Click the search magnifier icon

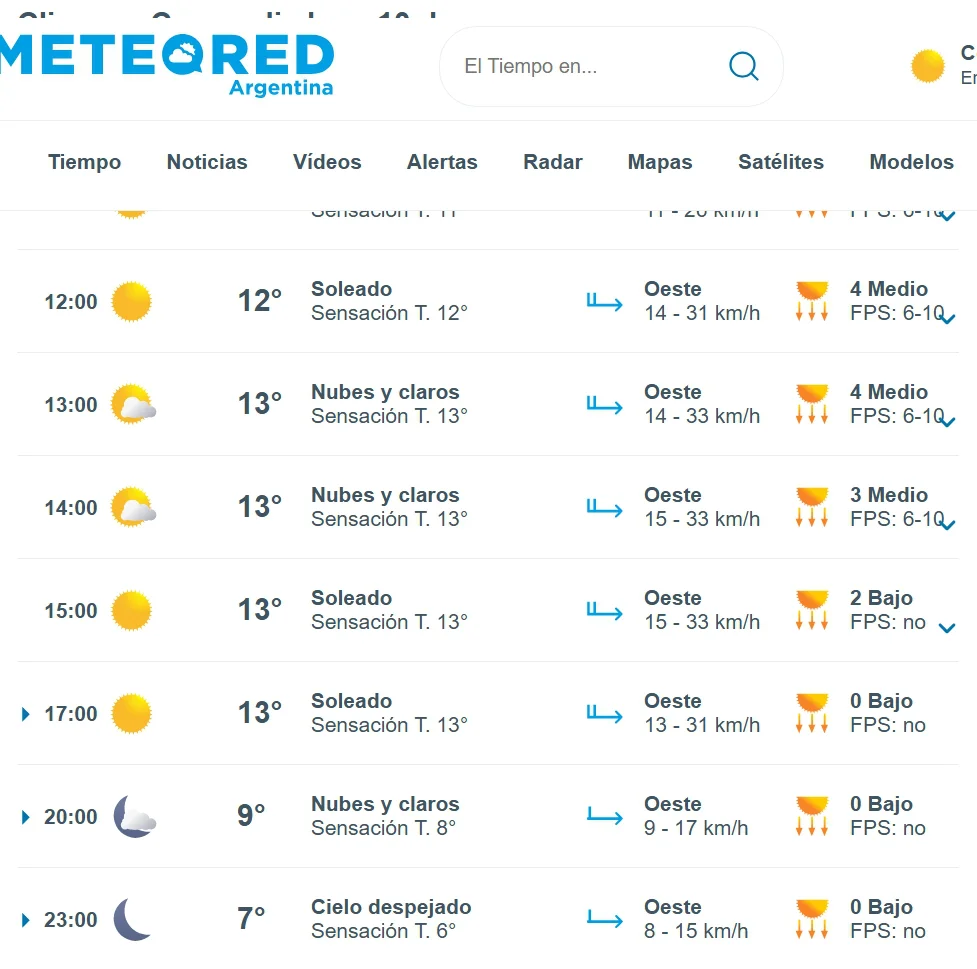click(743, 65)
